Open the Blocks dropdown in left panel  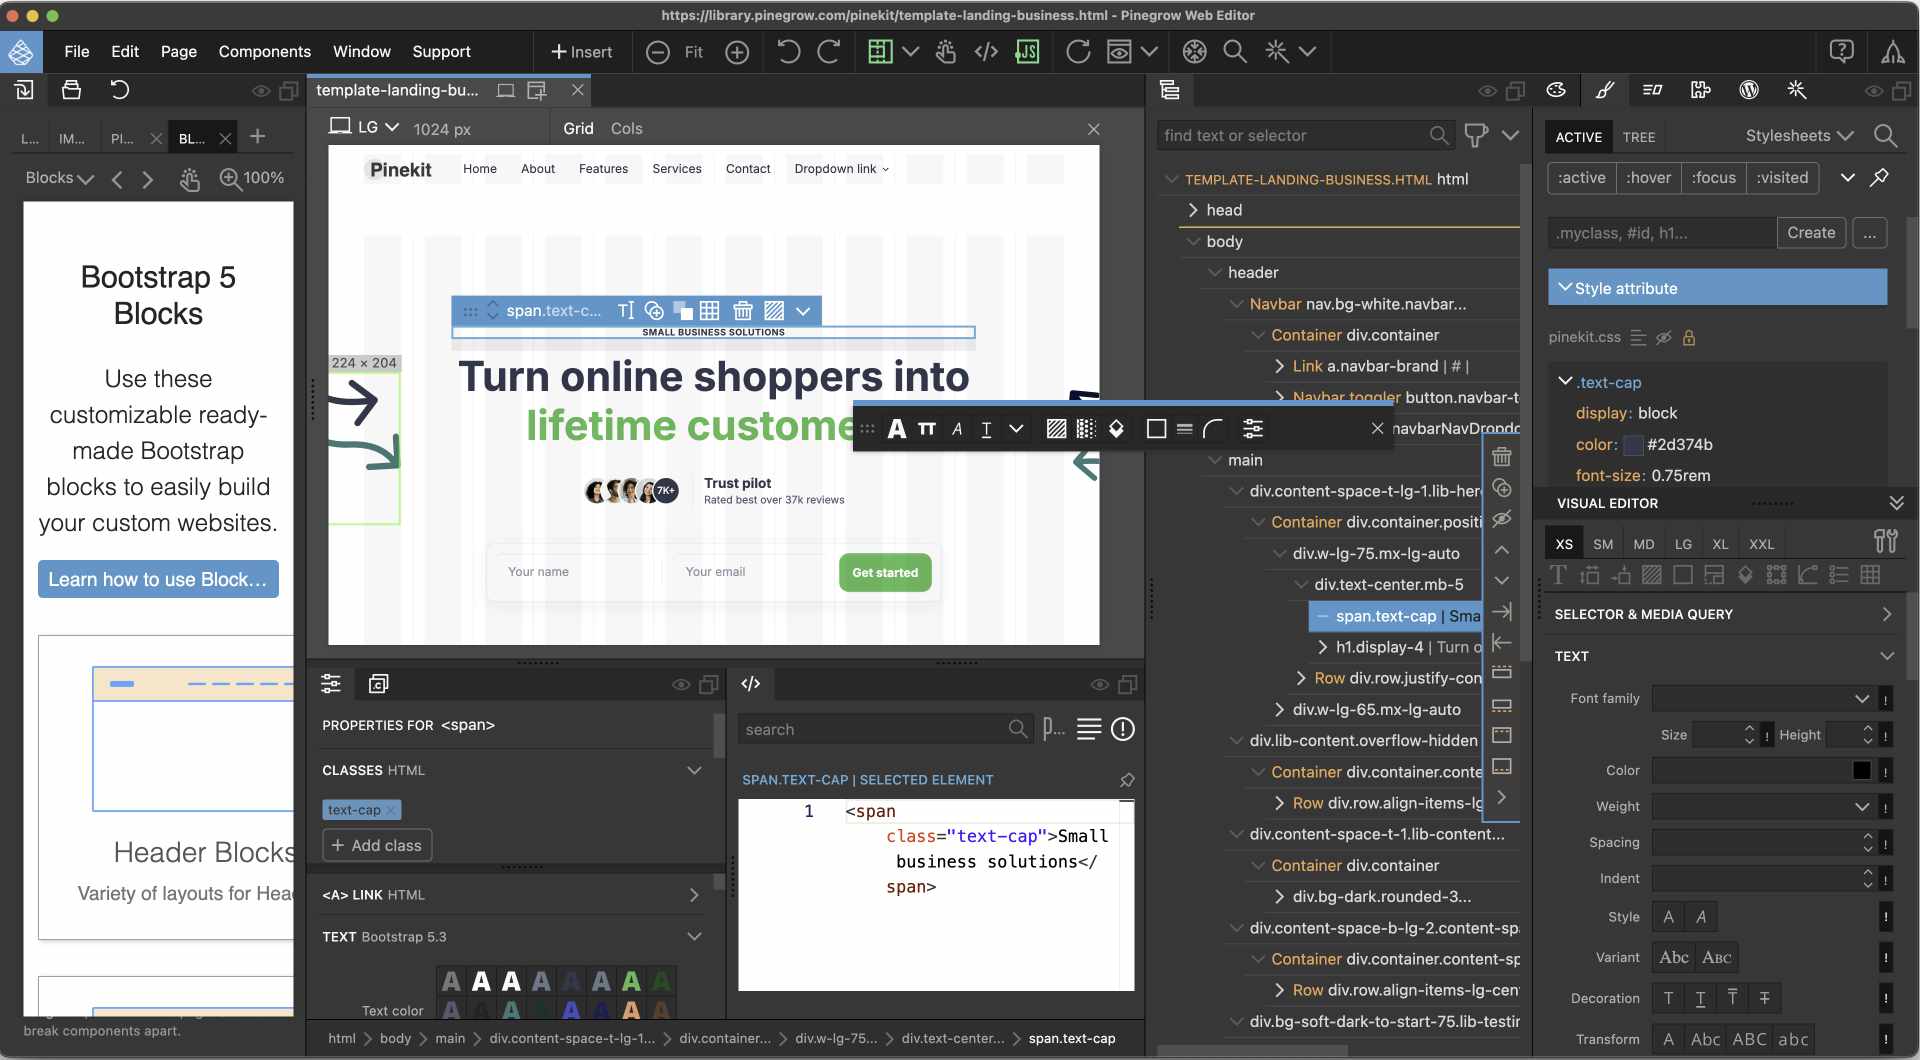[59, 178]
